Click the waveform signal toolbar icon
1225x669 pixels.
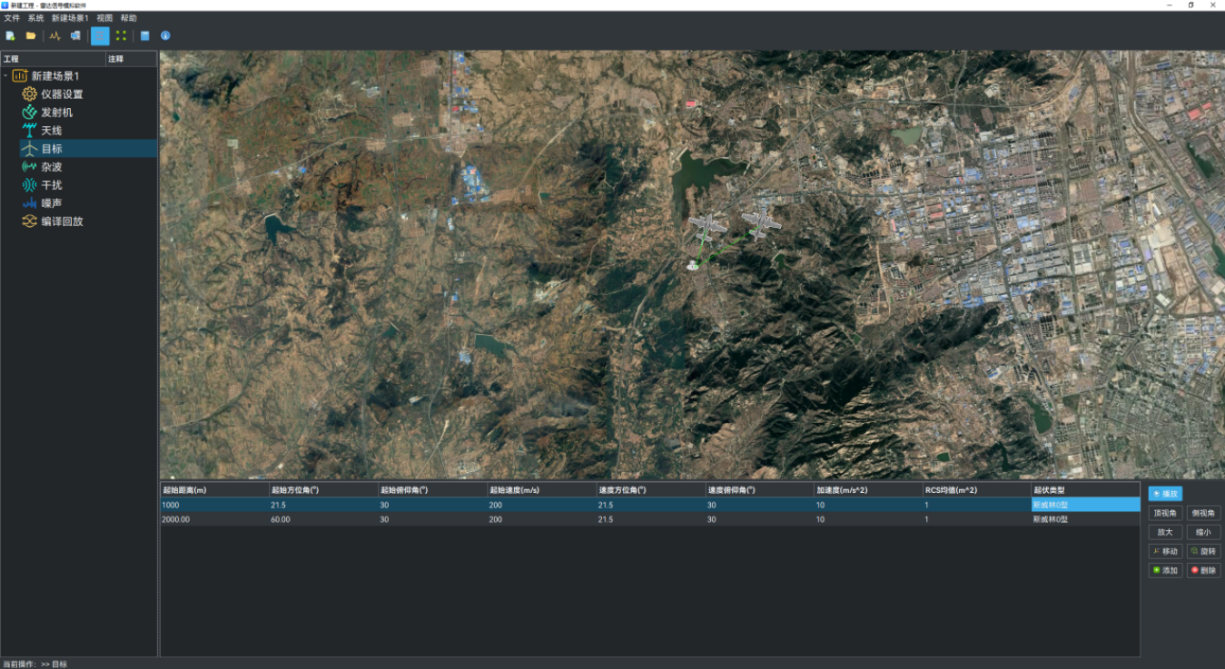(55, 36)
